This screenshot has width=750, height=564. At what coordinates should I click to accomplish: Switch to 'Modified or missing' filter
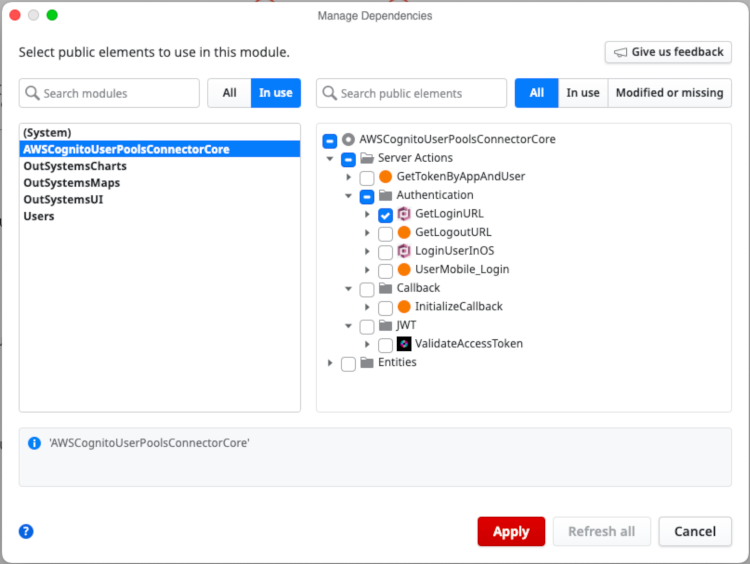click(670, 93)
